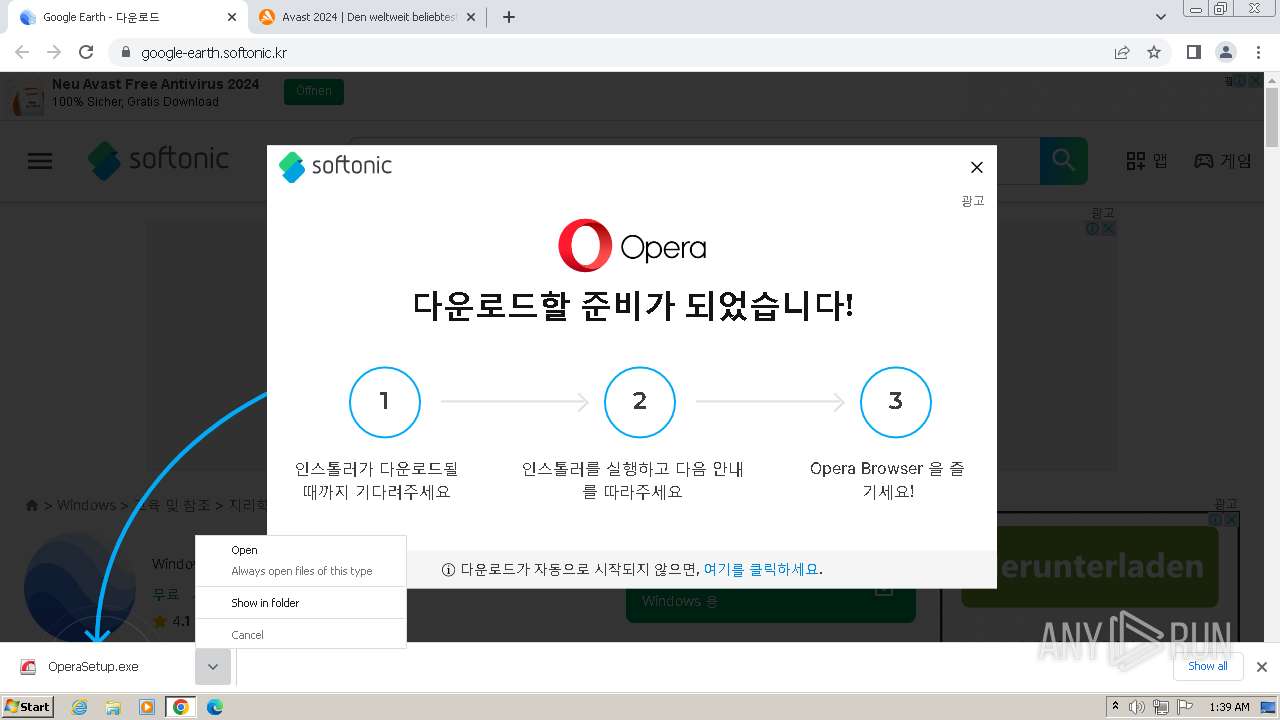Open File Explorer folder in taskbar
This screenshot has width=1280, height=720.
click(113, 707)
